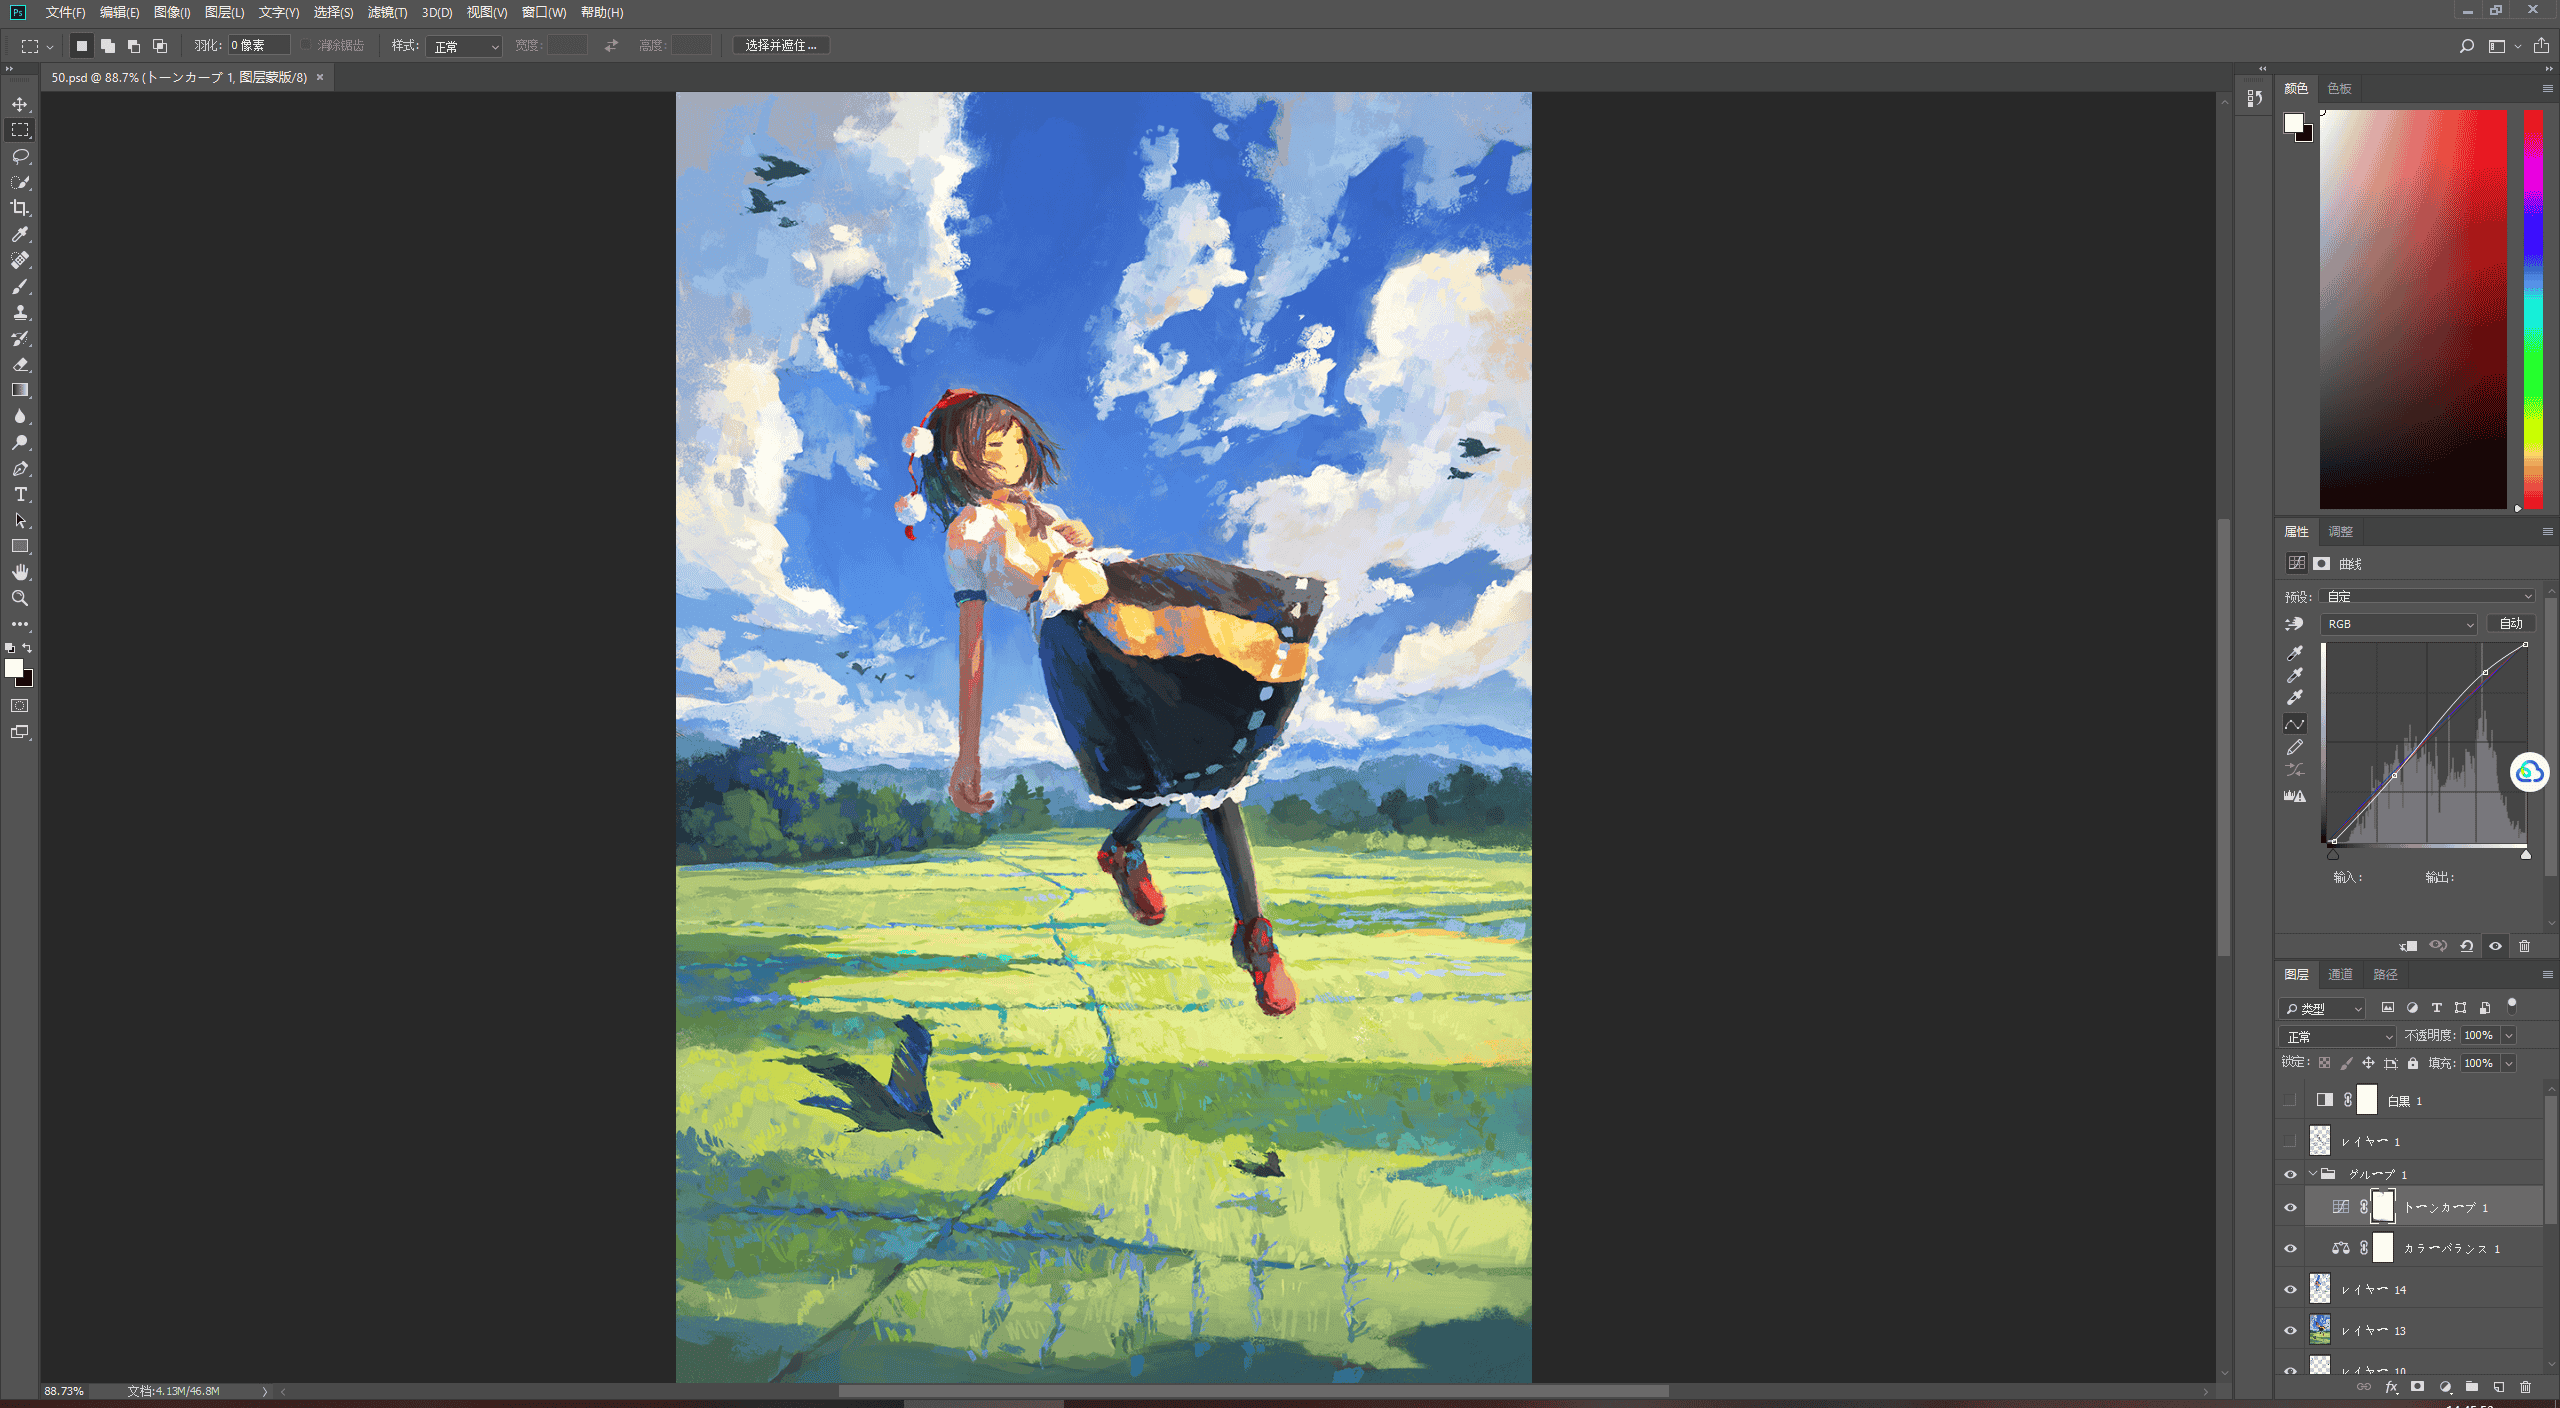Click the foreground color swatch in toolbar

click(14, 669)
